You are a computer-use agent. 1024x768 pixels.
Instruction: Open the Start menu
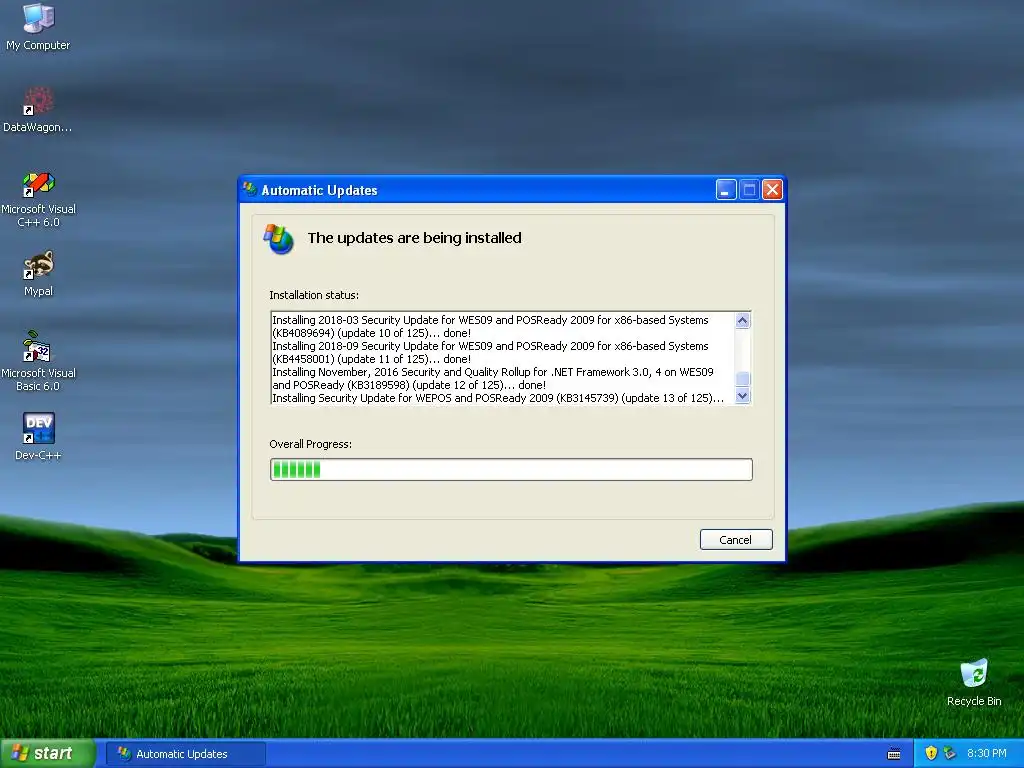pos(48,753)
